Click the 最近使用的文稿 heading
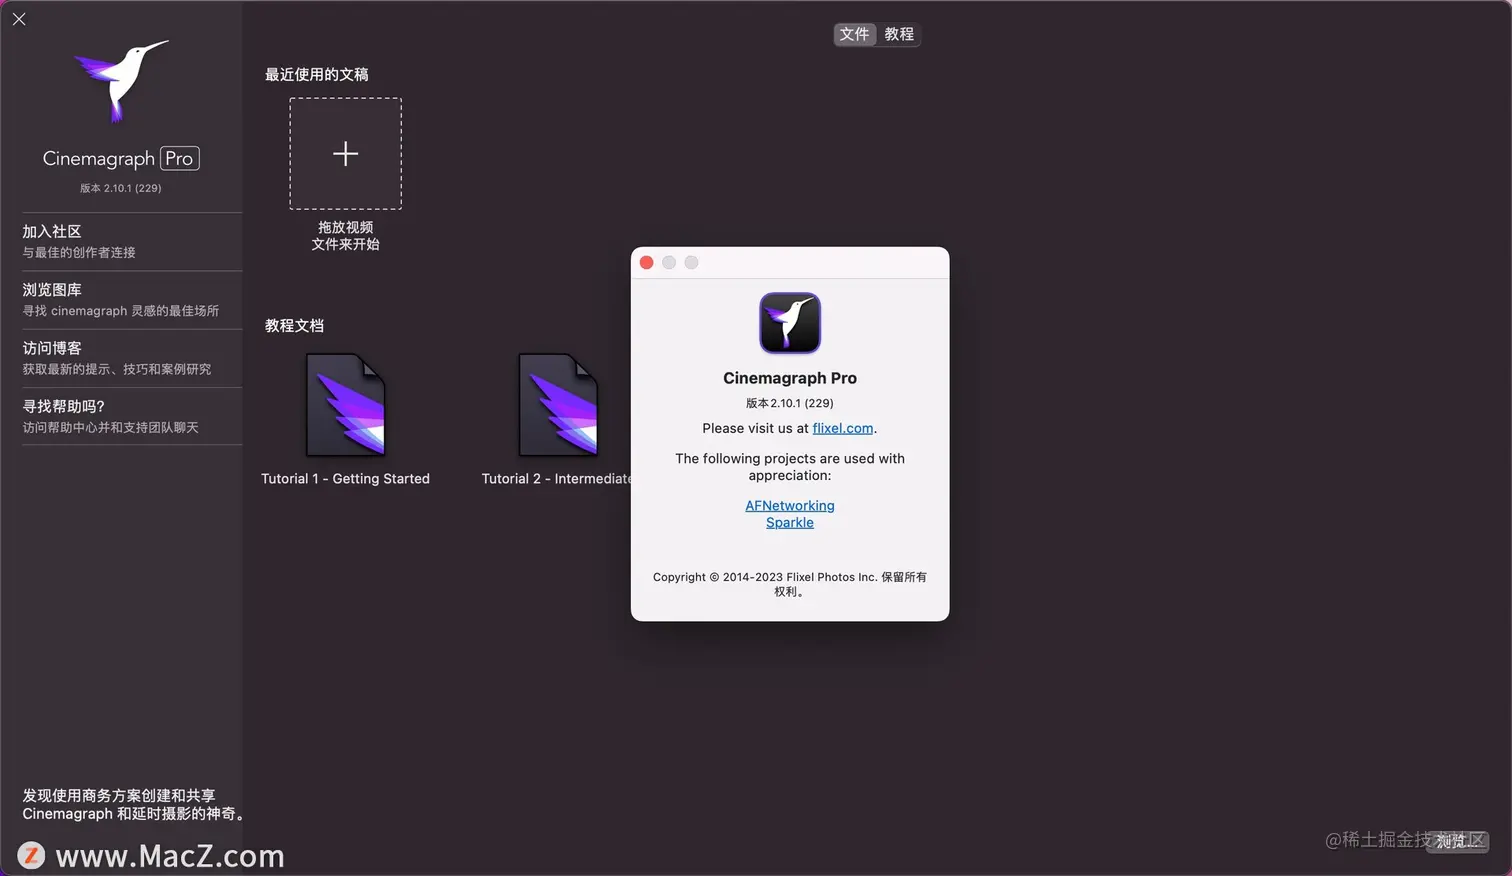 (316, 75)
